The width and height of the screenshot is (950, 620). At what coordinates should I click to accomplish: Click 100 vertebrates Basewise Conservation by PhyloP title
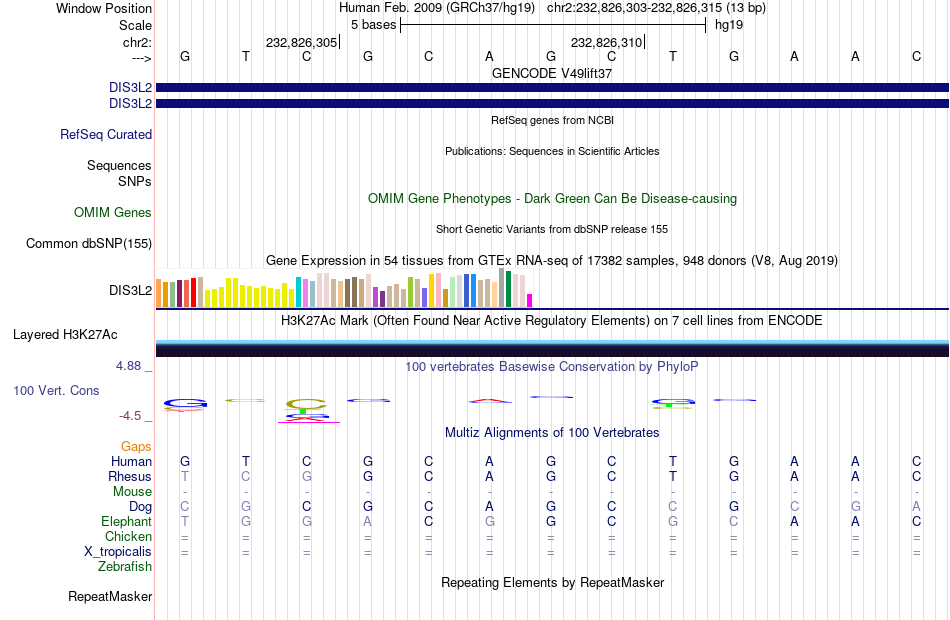coord(552,367)
